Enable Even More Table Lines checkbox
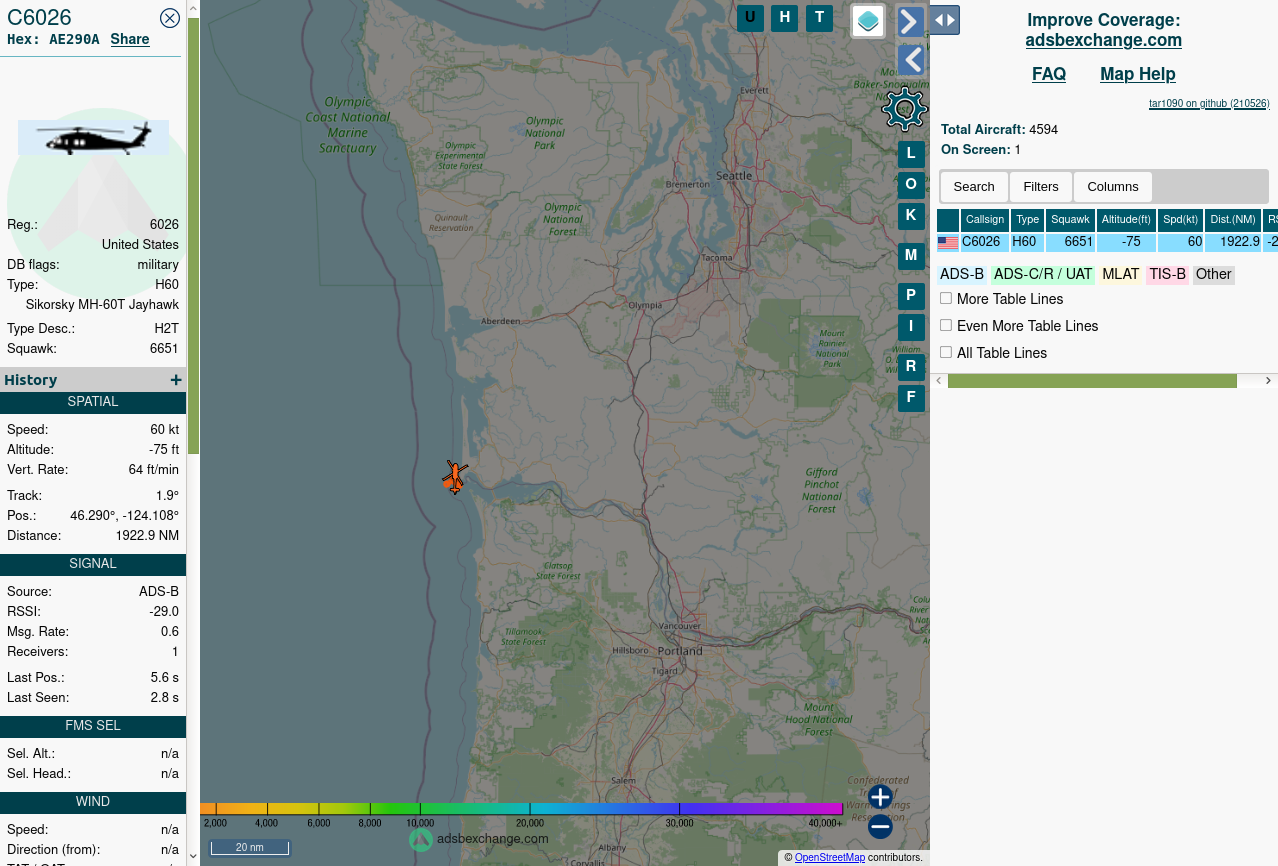1278x866 pixels. [x=946, y=325]
